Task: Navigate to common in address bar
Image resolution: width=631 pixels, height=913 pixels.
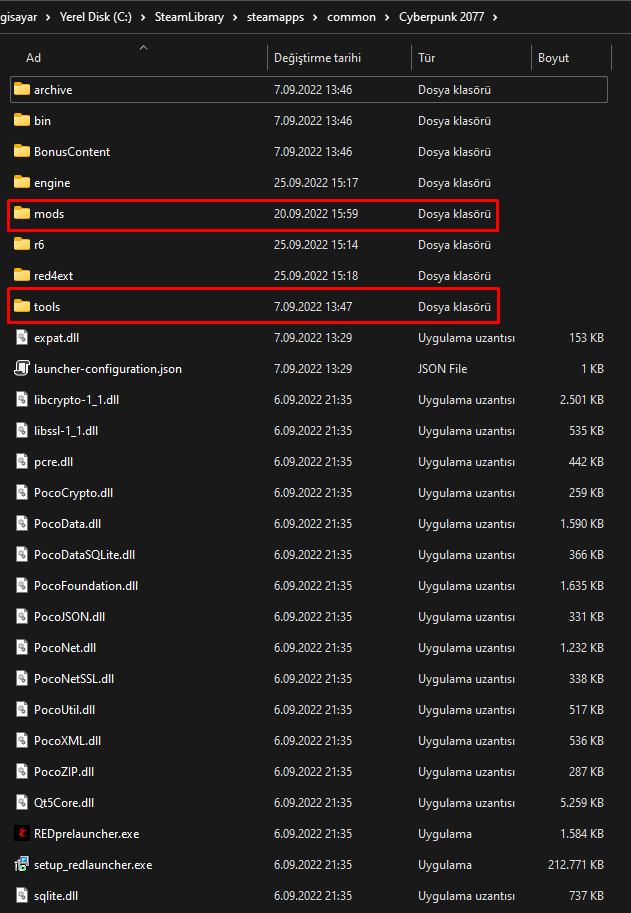Action: (351, 17)
